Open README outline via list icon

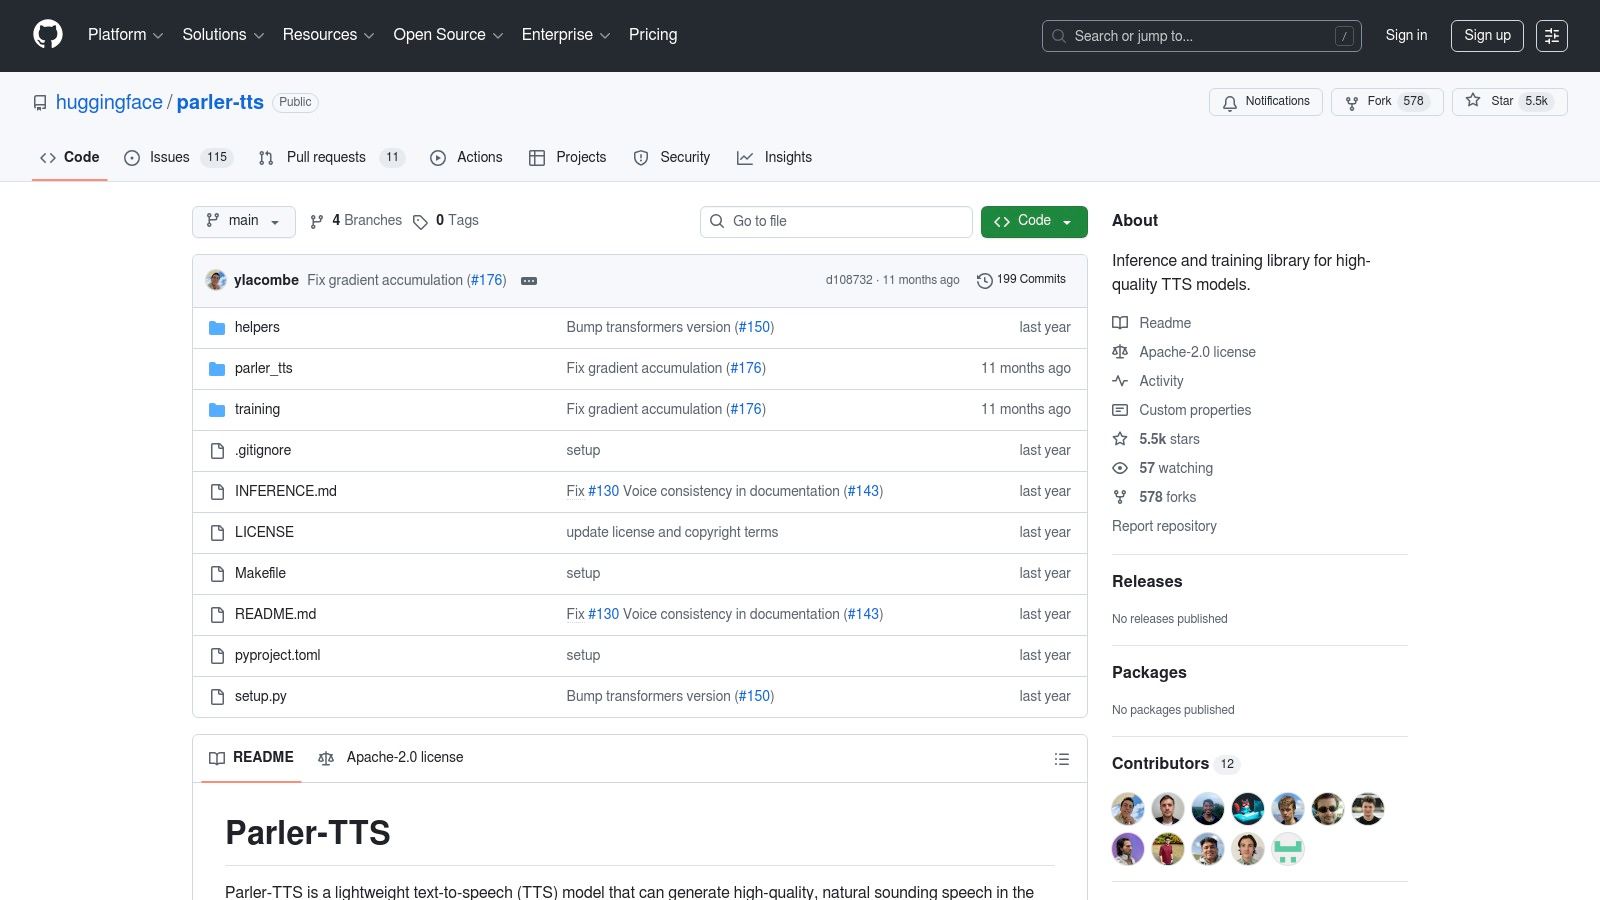[x=1062, y=758]
